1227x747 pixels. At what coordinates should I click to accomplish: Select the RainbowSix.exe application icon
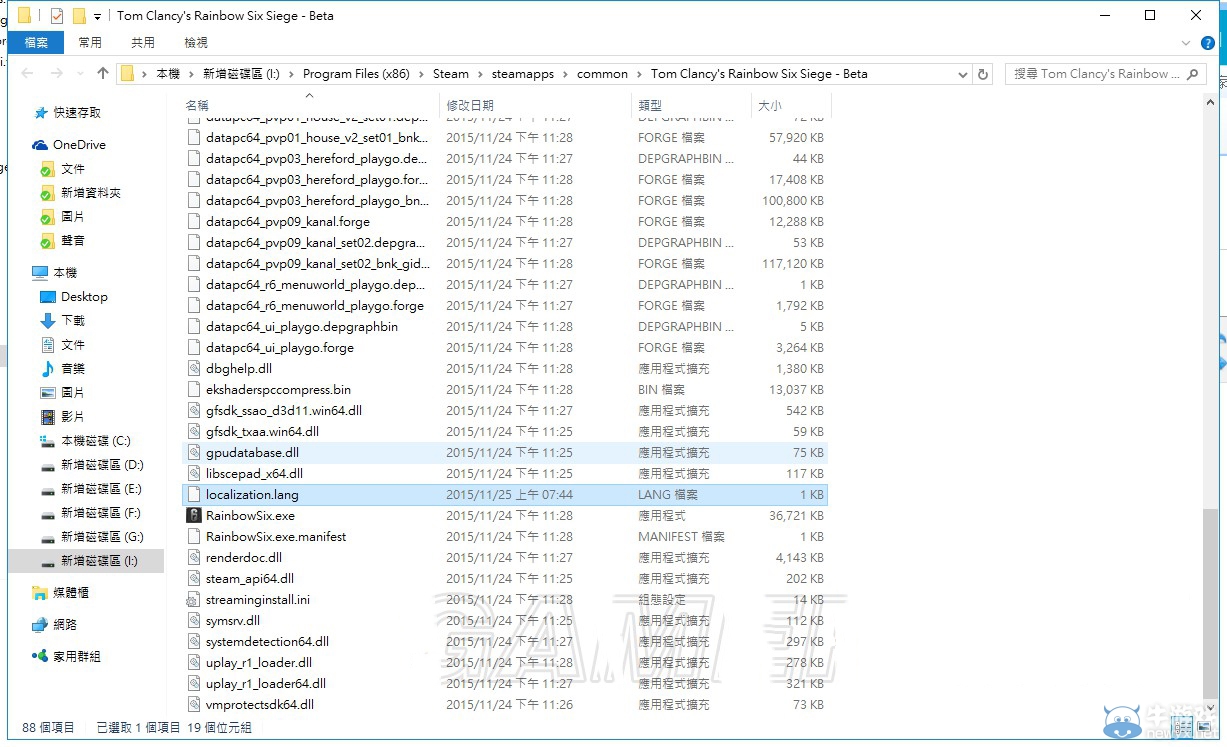(194, 516)
